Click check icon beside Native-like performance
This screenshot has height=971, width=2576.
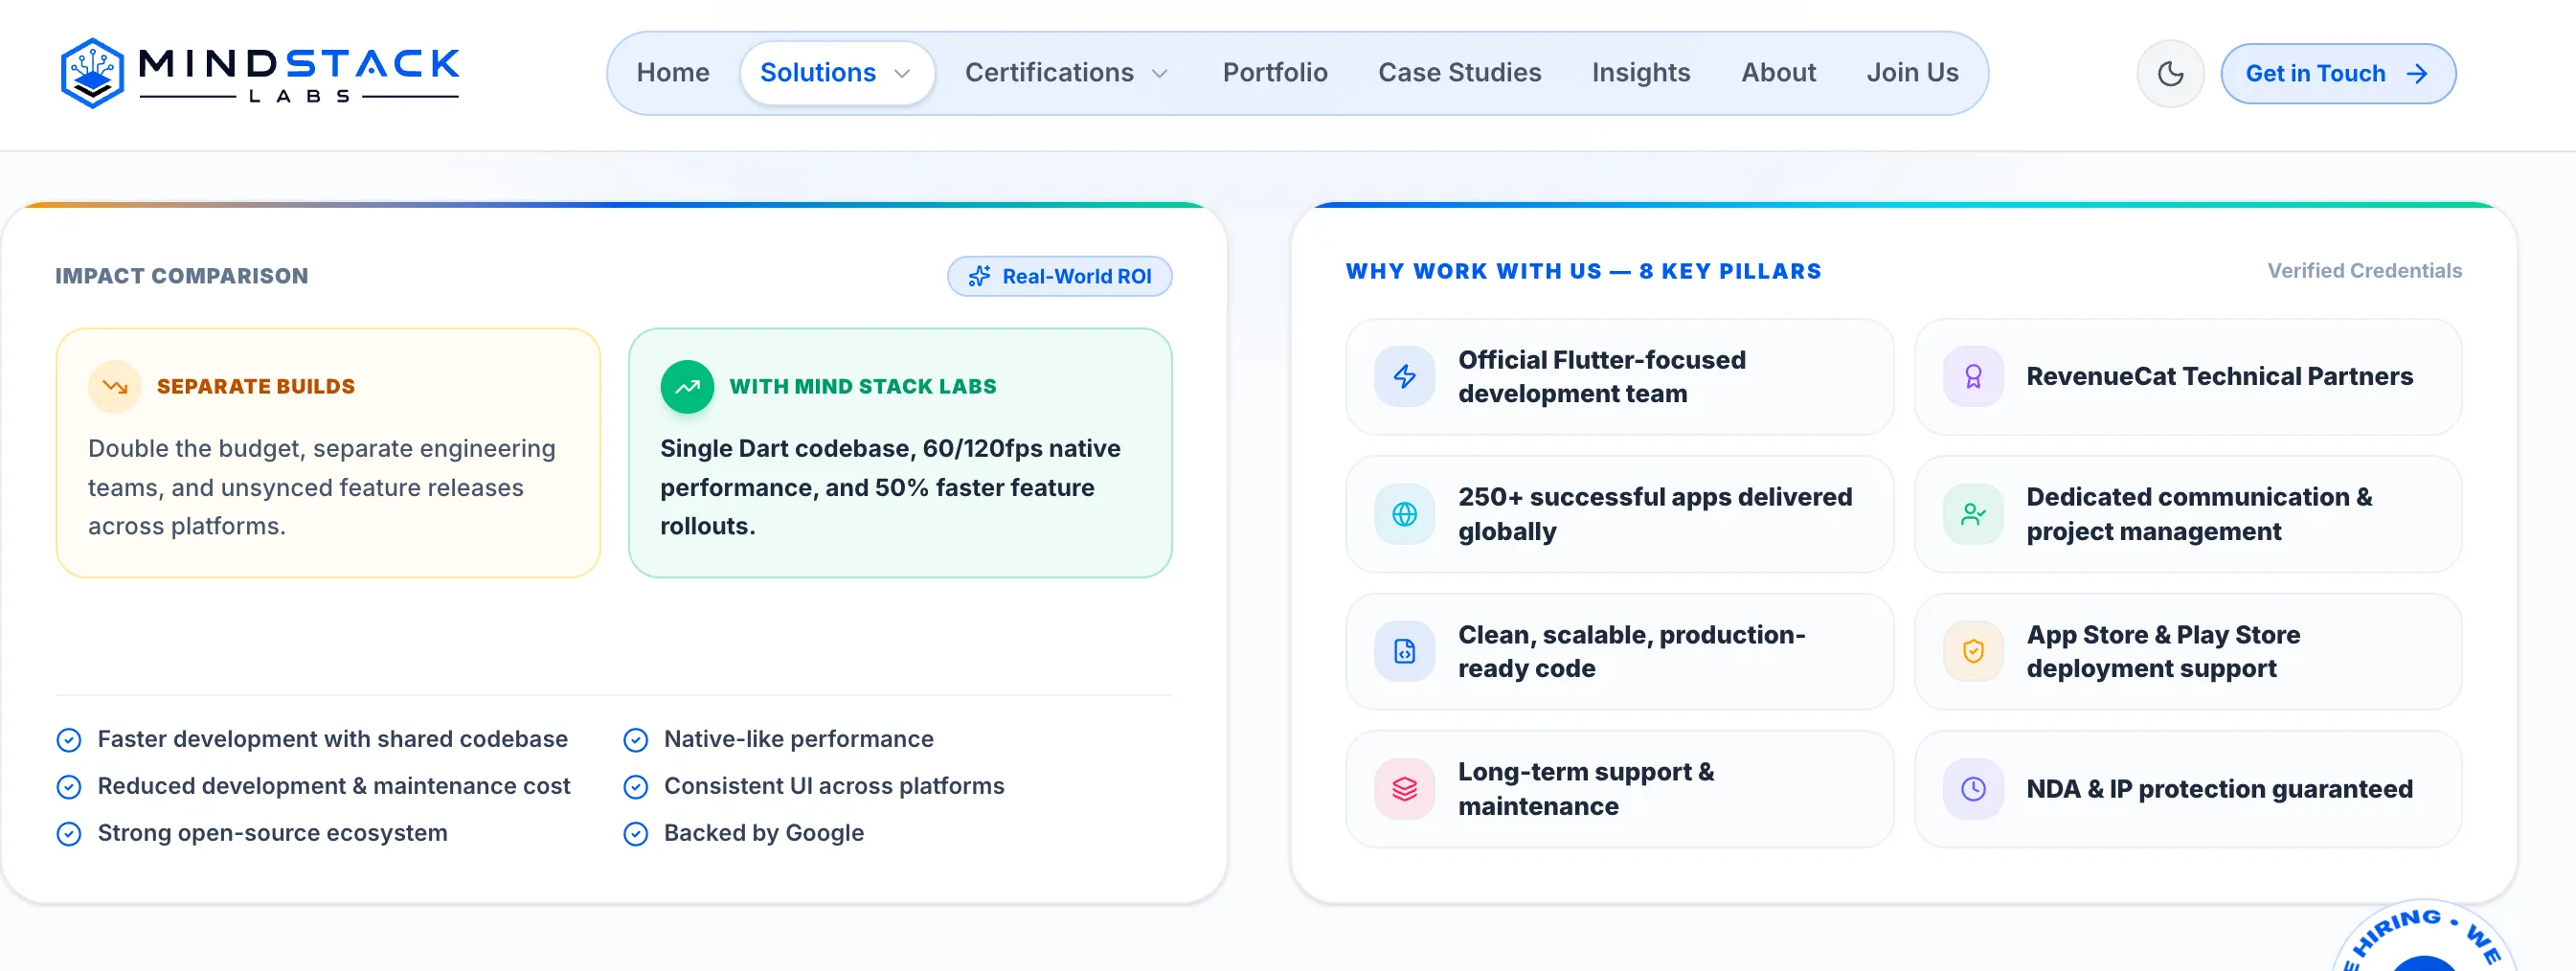click(x=636, y=740)
